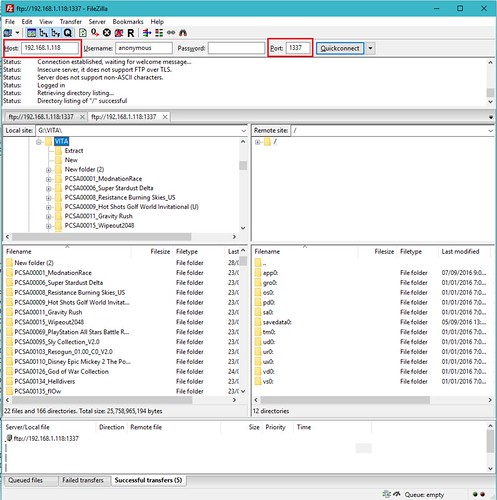The width and height of the screenshot is (497, 500).
Task: Open the Edit menu
Action: [27, 22]
